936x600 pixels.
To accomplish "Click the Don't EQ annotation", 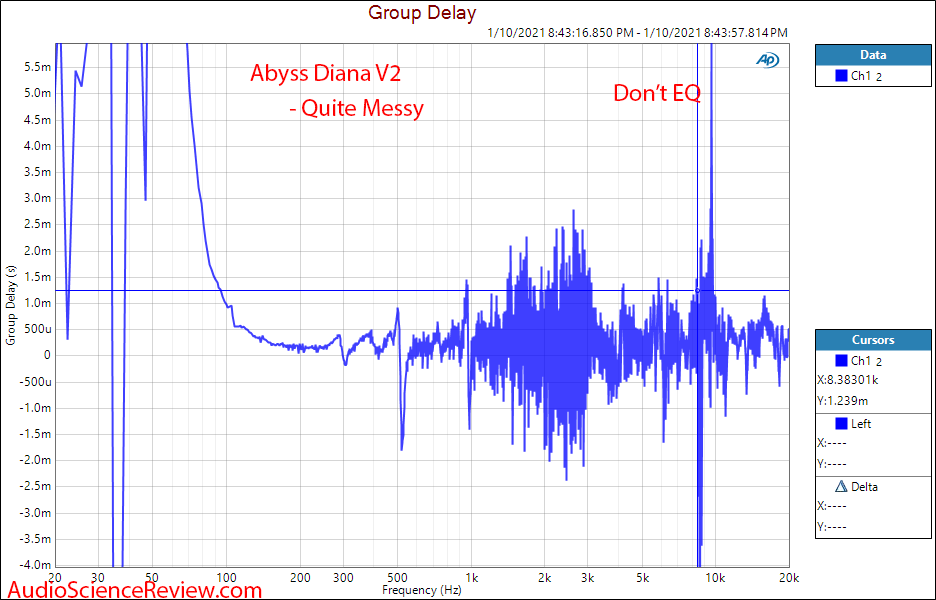I will coord(657,93).
